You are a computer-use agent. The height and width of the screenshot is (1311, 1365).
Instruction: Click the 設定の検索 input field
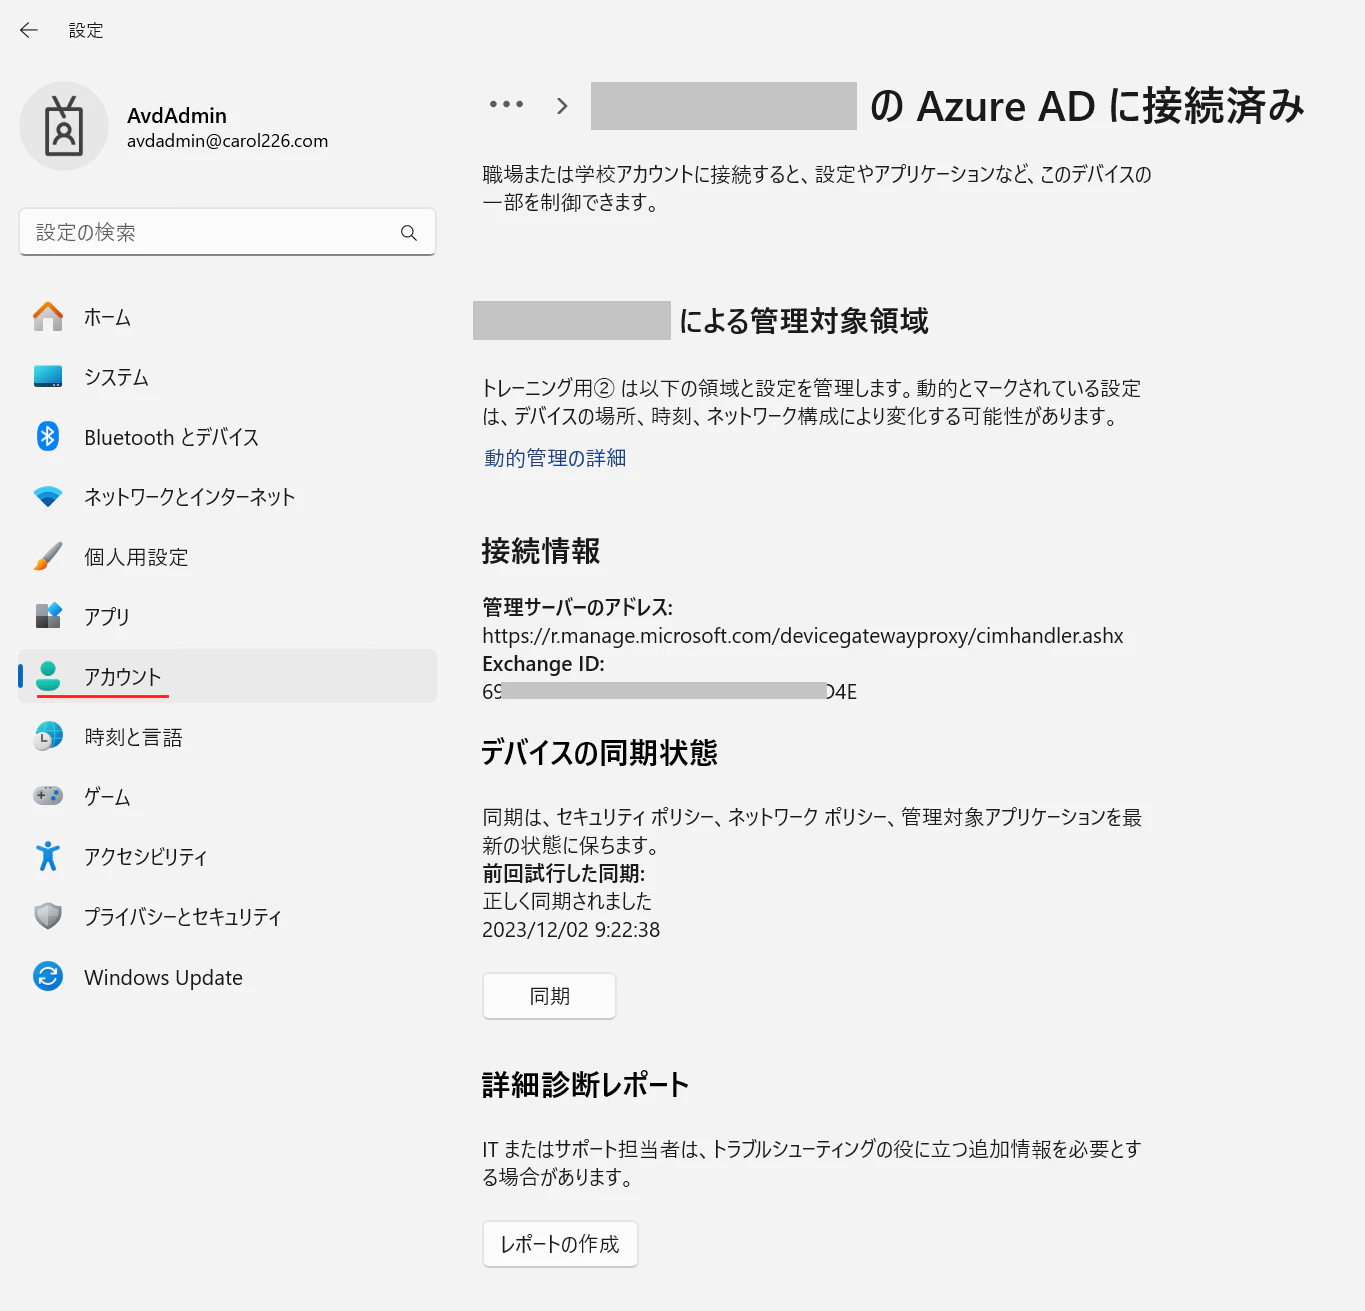coord(227,232)
